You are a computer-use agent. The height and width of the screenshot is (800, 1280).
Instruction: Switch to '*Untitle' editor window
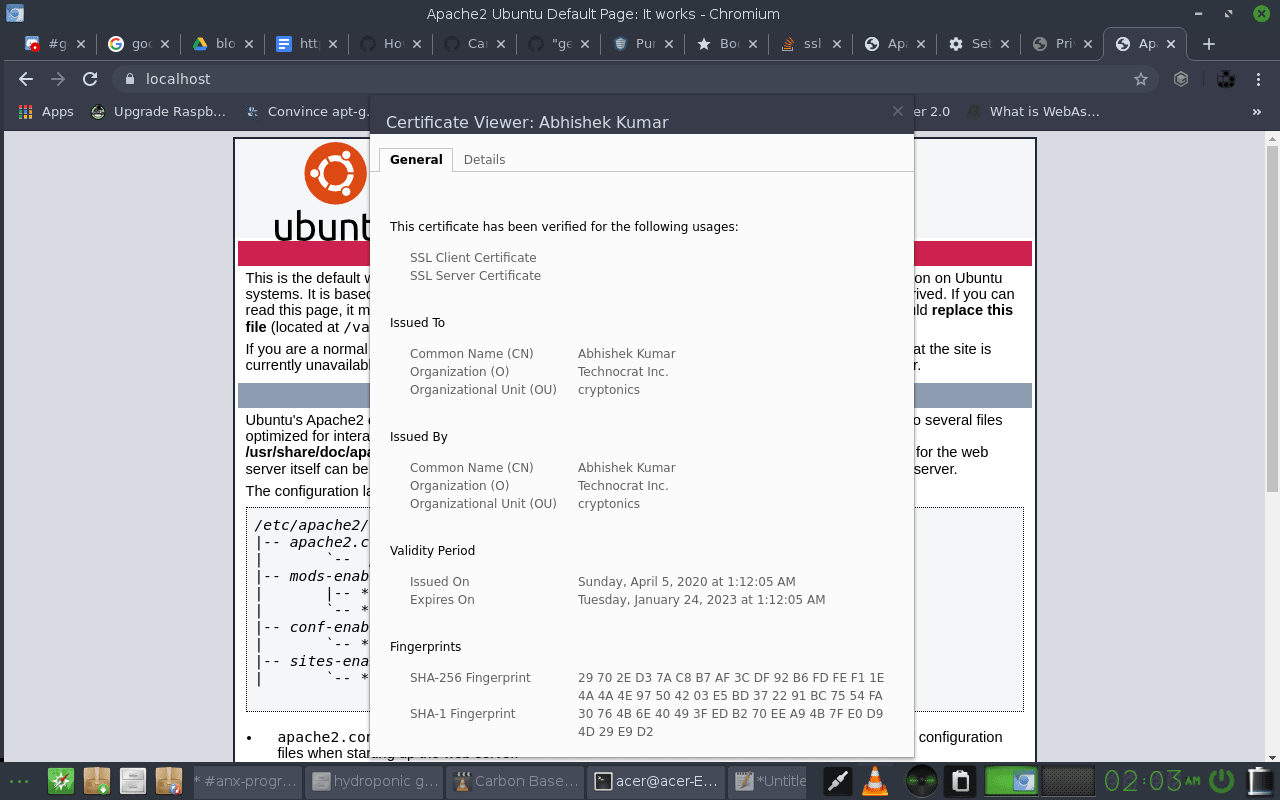click(768, 781)
